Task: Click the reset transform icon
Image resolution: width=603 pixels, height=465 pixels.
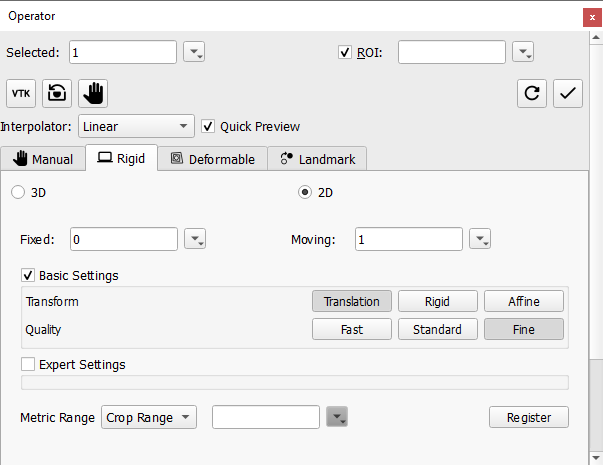Action: (57, 93)
